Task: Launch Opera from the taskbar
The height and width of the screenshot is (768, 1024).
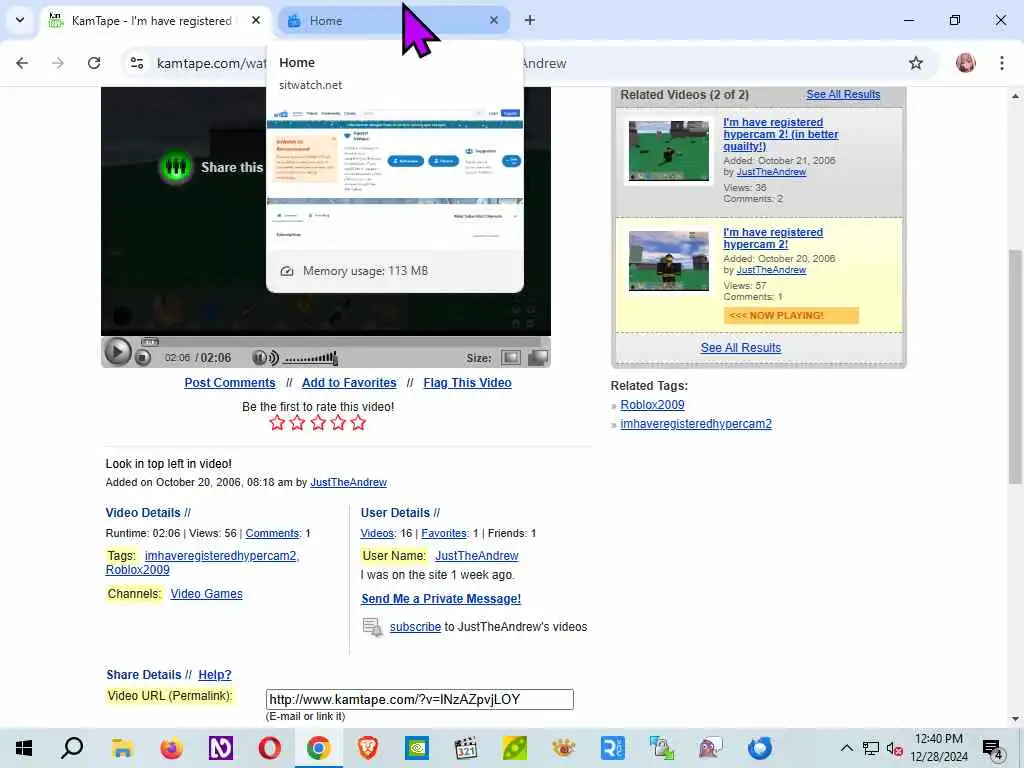Action: [269, 748]
